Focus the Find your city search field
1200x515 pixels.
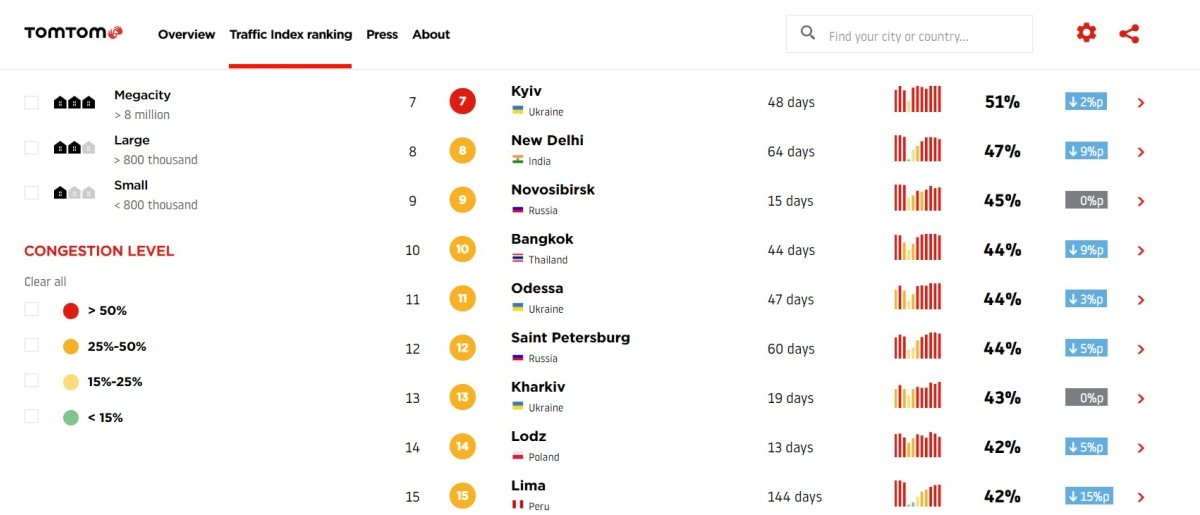pyautogui.click(x=909, y=34)
